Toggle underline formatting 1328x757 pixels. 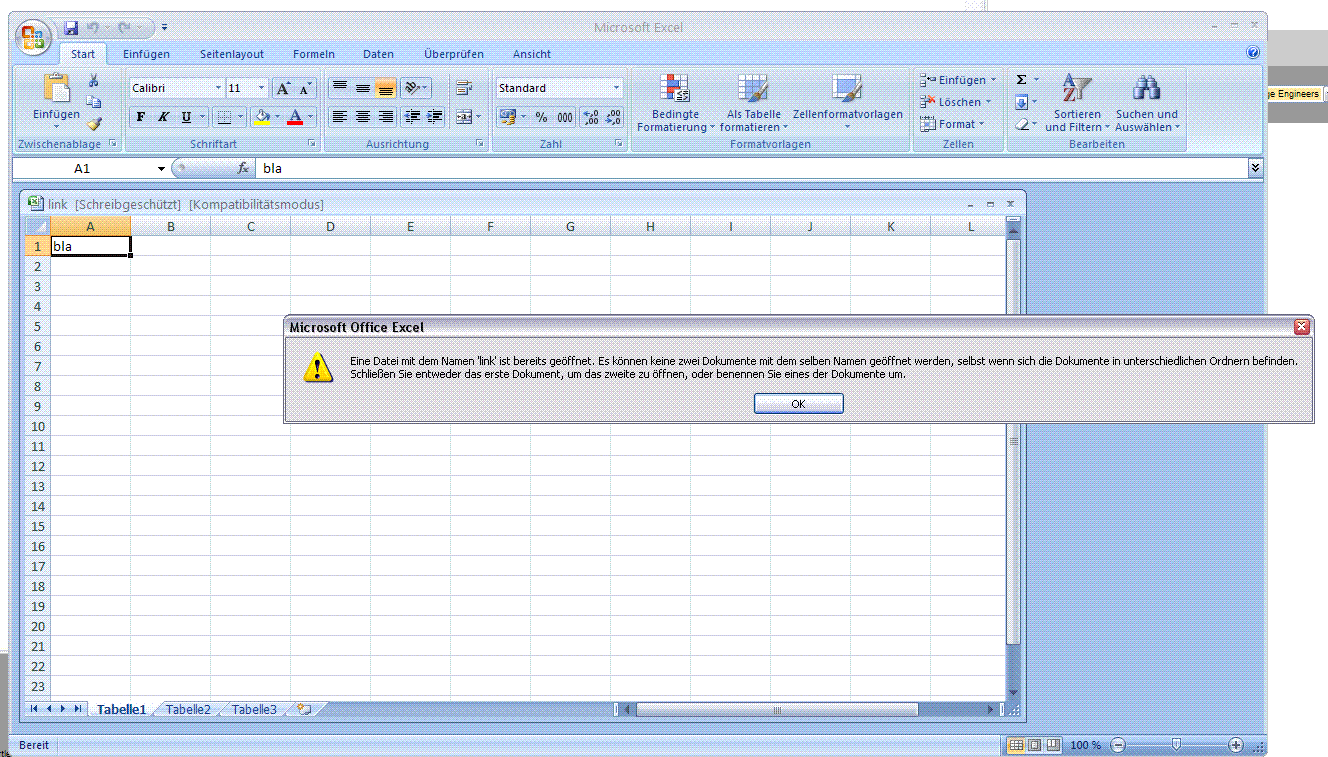point(186,117)
